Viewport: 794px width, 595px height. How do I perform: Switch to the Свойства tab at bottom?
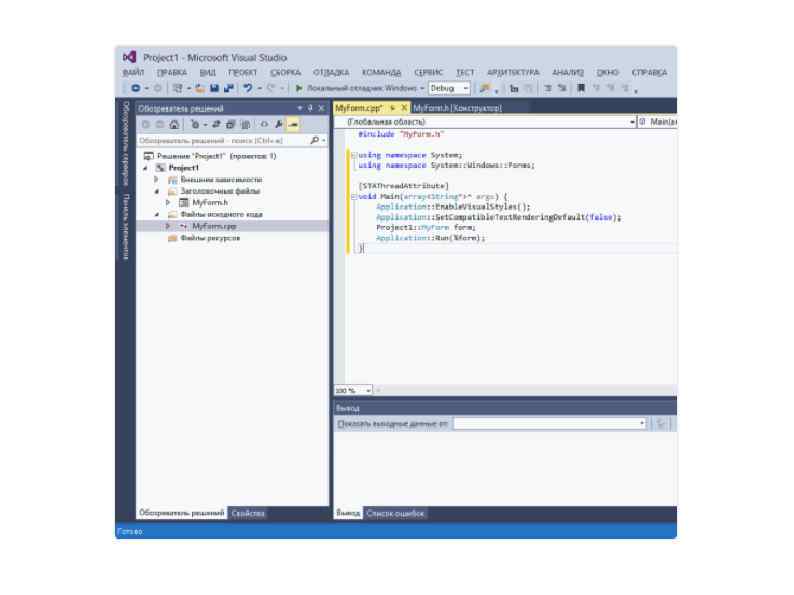(248, 513)
